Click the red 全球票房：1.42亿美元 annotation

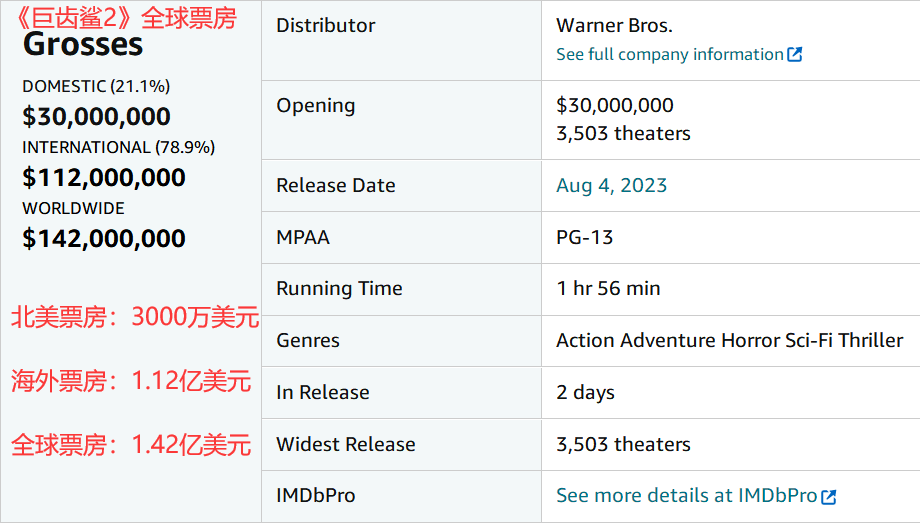(x=131, y=445)
